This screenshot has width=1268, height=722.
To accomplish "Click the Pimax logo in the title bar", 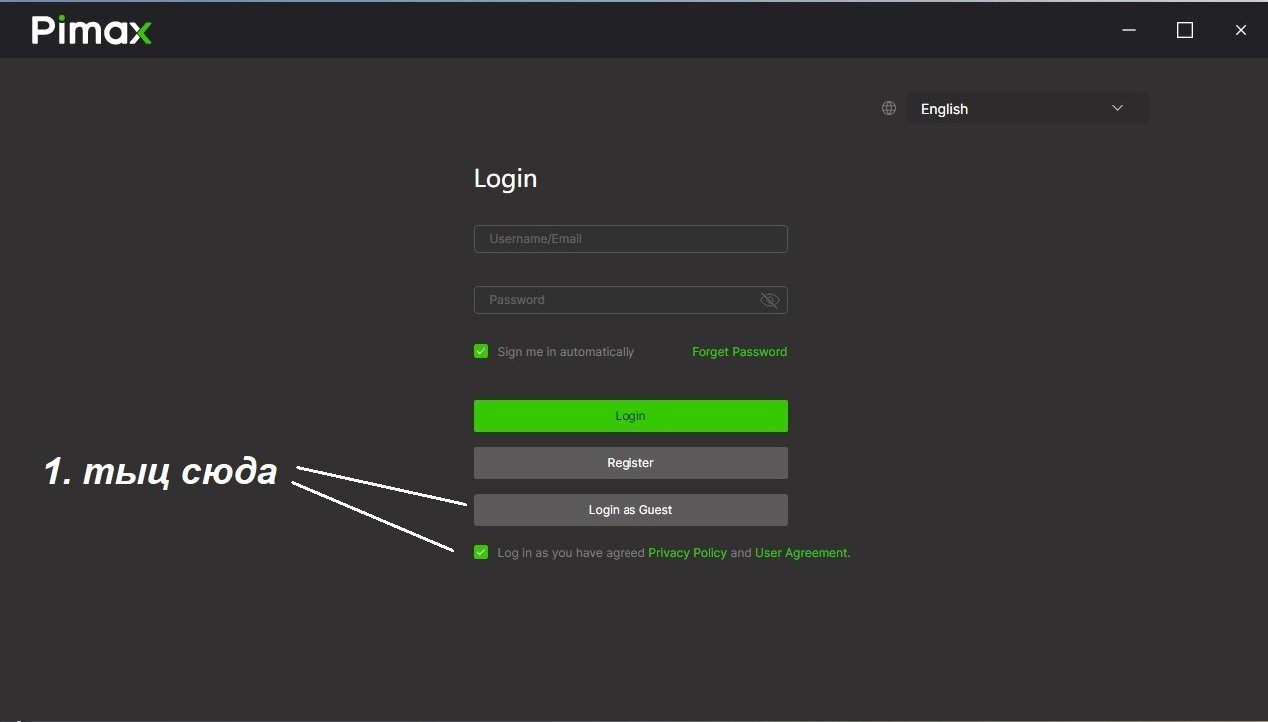I will coord(91,31).
